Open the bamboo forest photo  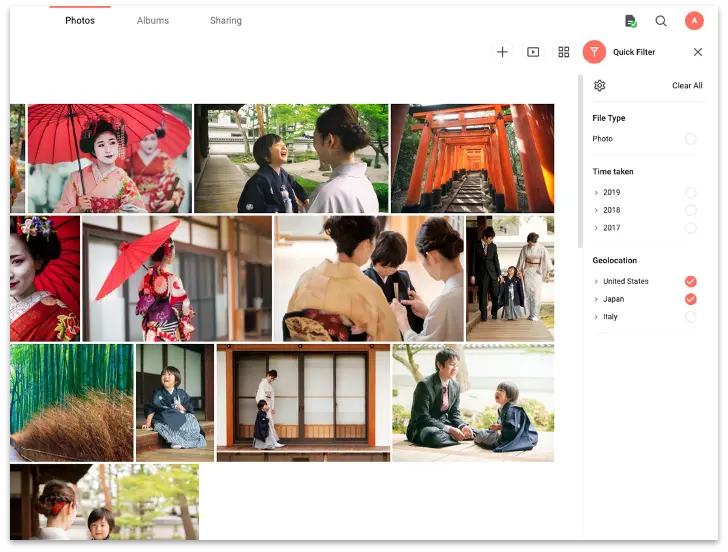(x=72, y=403)
